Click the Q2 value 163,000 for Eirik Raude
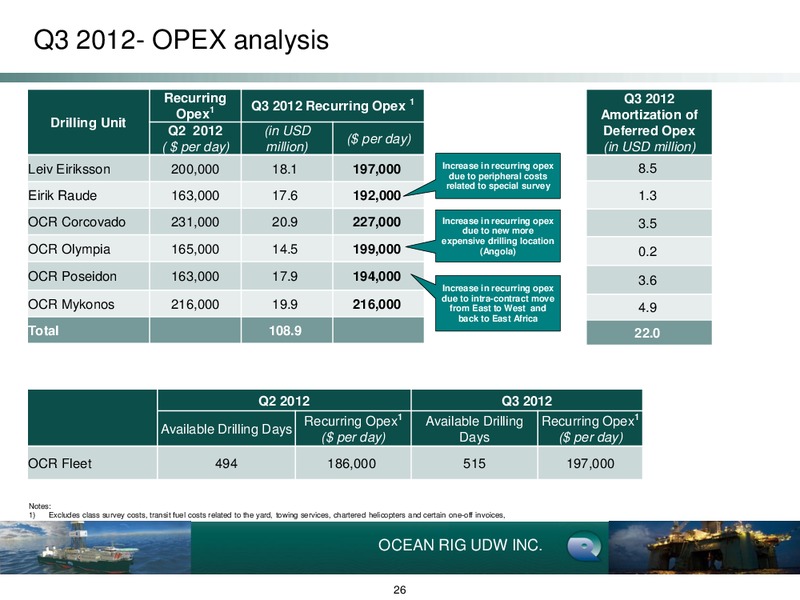 195,195
